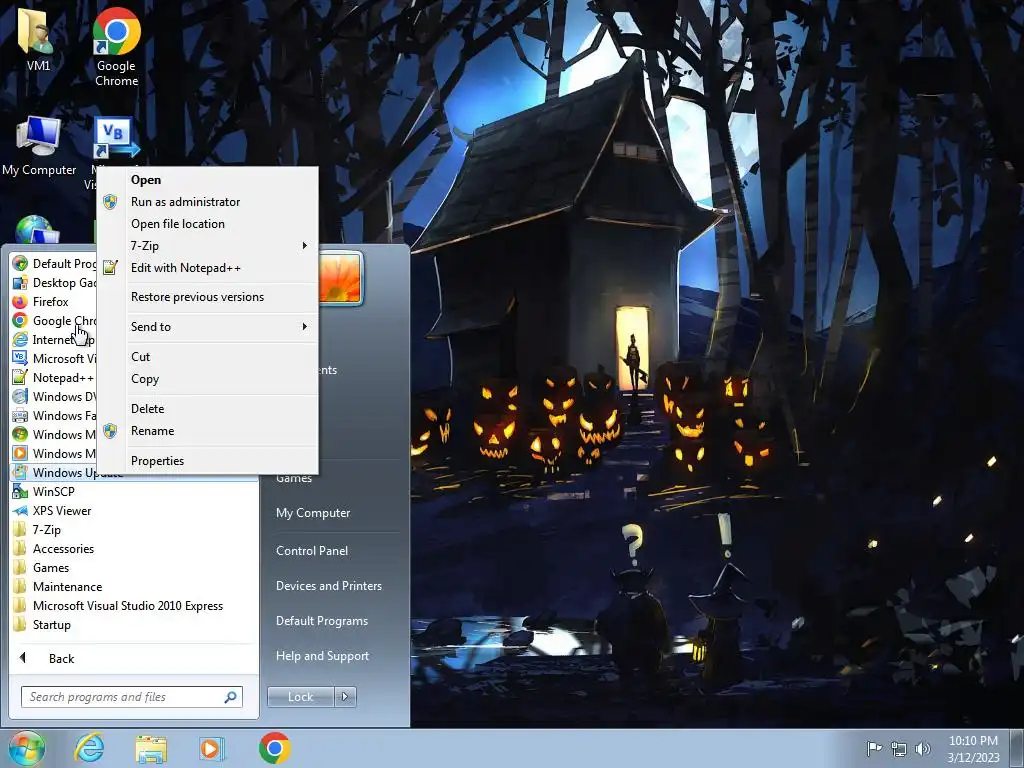Viewport: 1024px width, 768px height.
Task: Click the Windows Update icon in Start menu
Action: coord(20,472)
